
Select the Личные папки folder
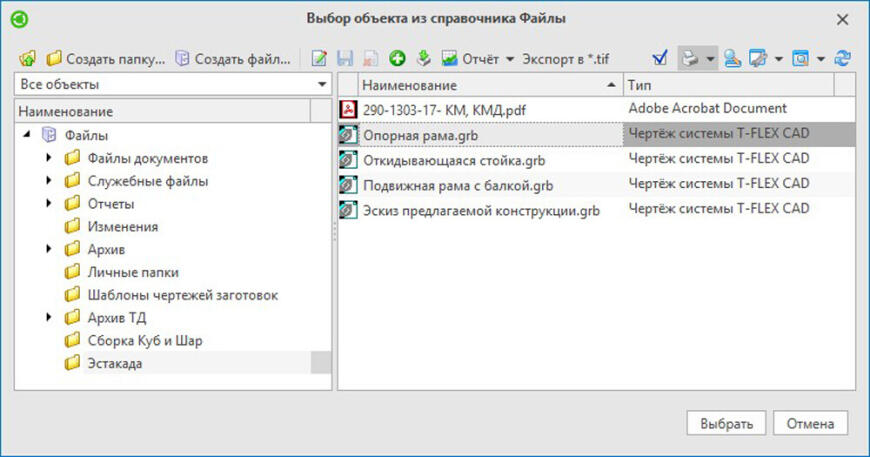(x=133, y=272)
